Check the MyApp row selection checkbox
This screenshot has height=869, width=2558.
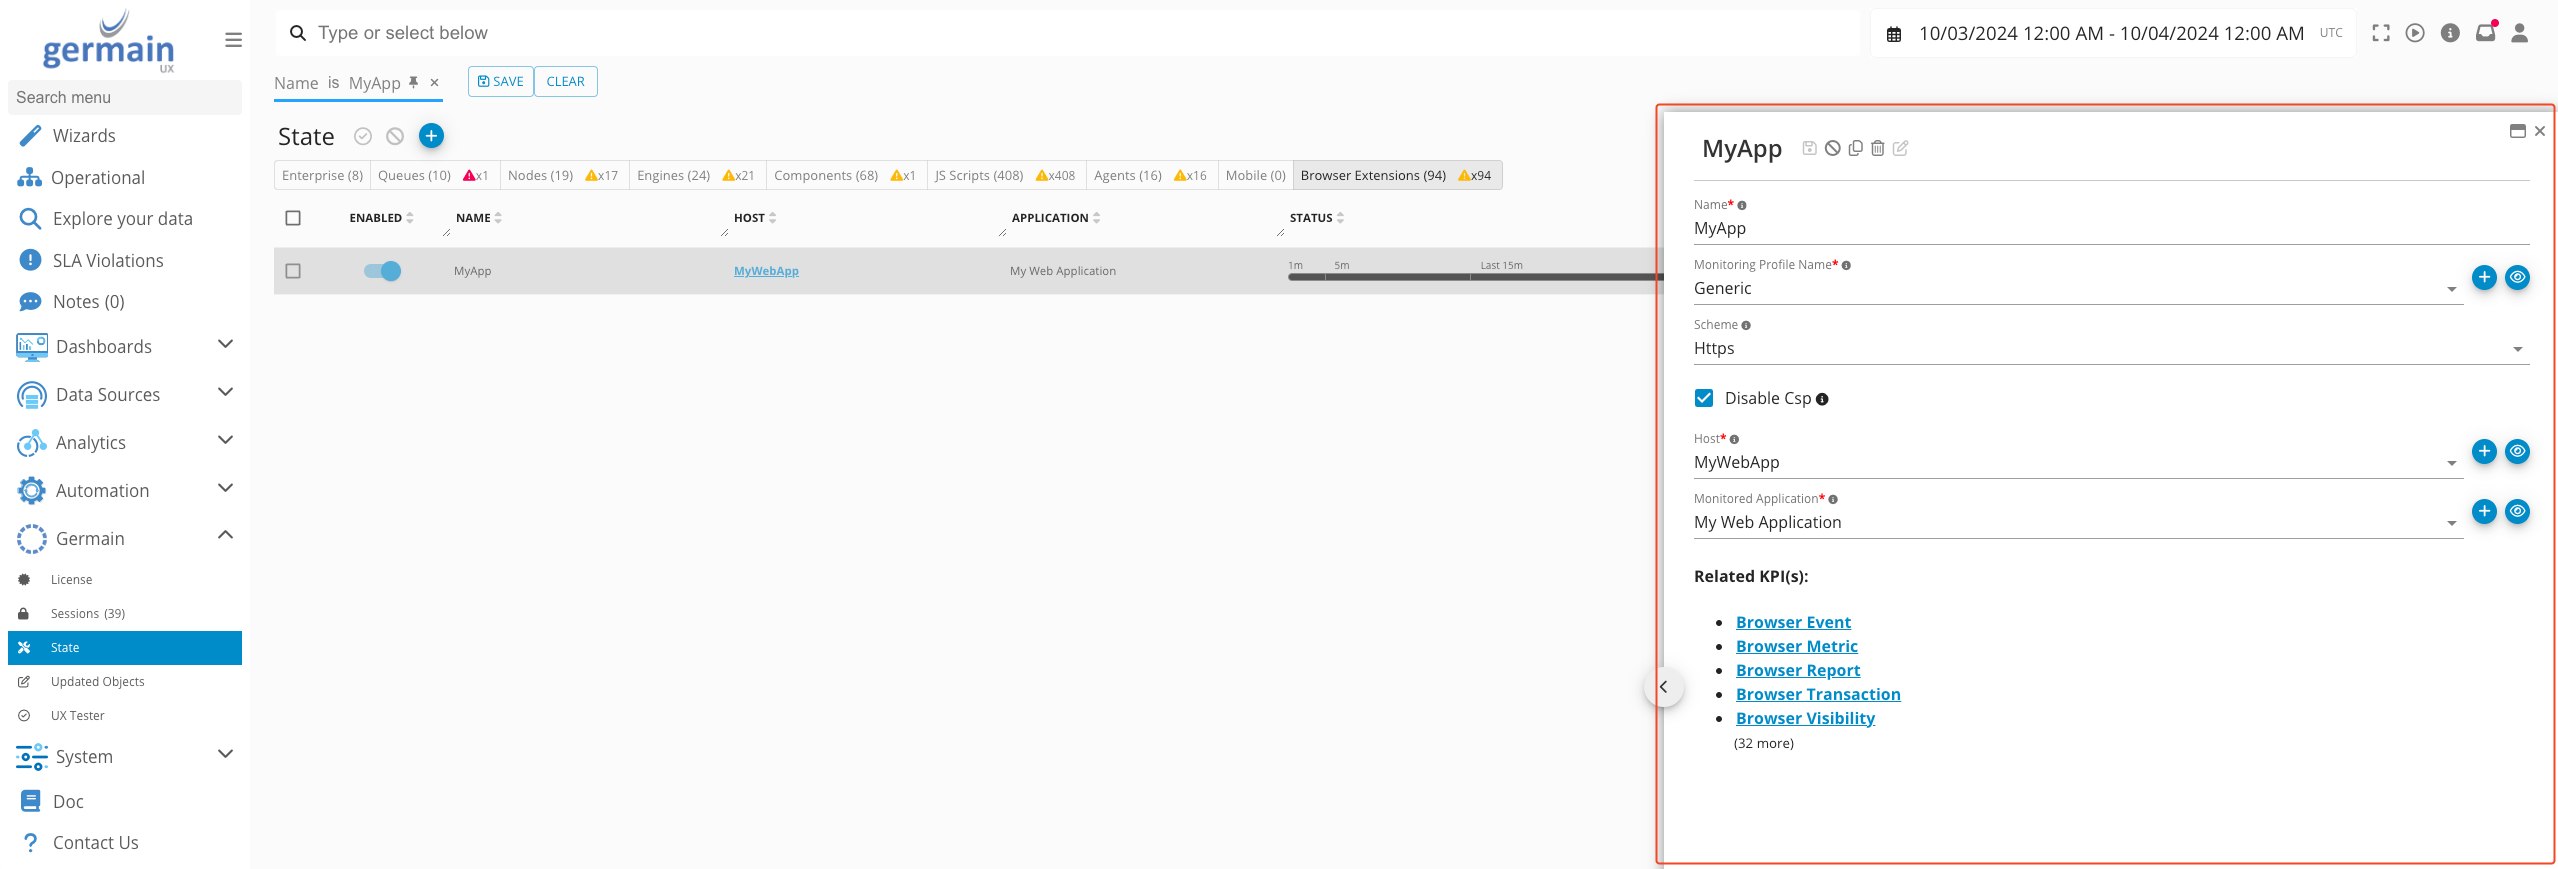293,271
